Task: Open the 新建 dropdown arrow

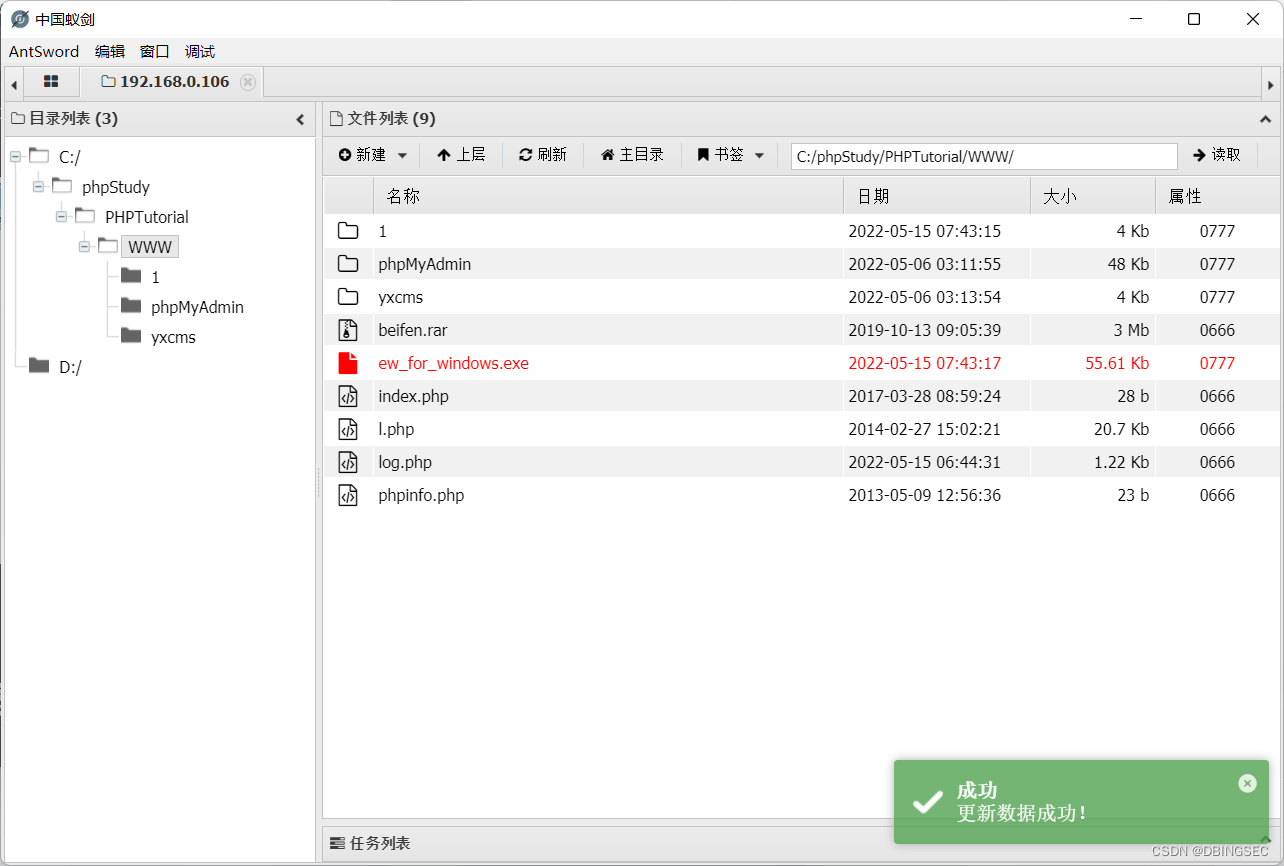Action: [x=402, y=155]
